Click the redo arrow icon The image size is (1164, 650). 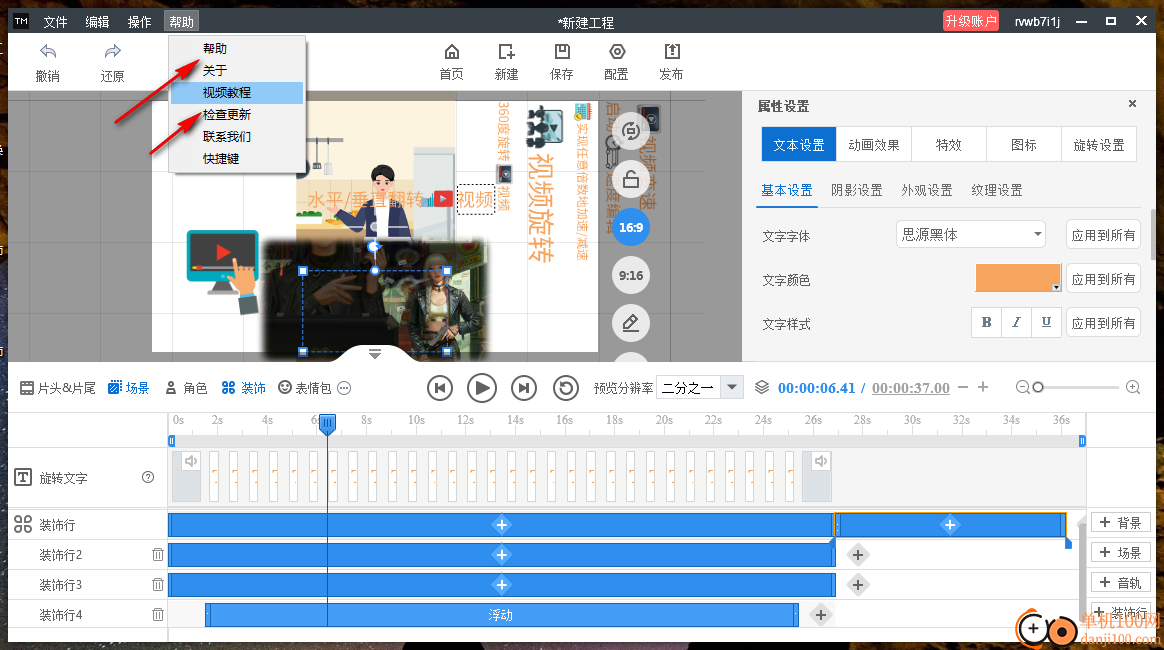pyautogui.click(x=112, y=51)
